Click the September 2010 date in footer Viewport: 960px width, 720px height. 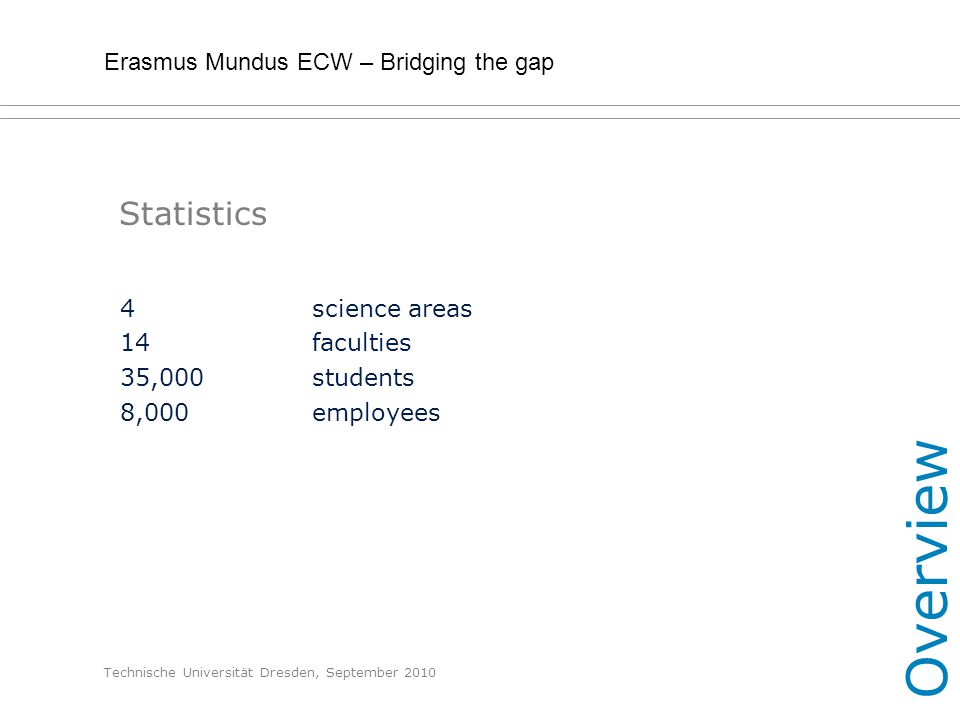381,673
